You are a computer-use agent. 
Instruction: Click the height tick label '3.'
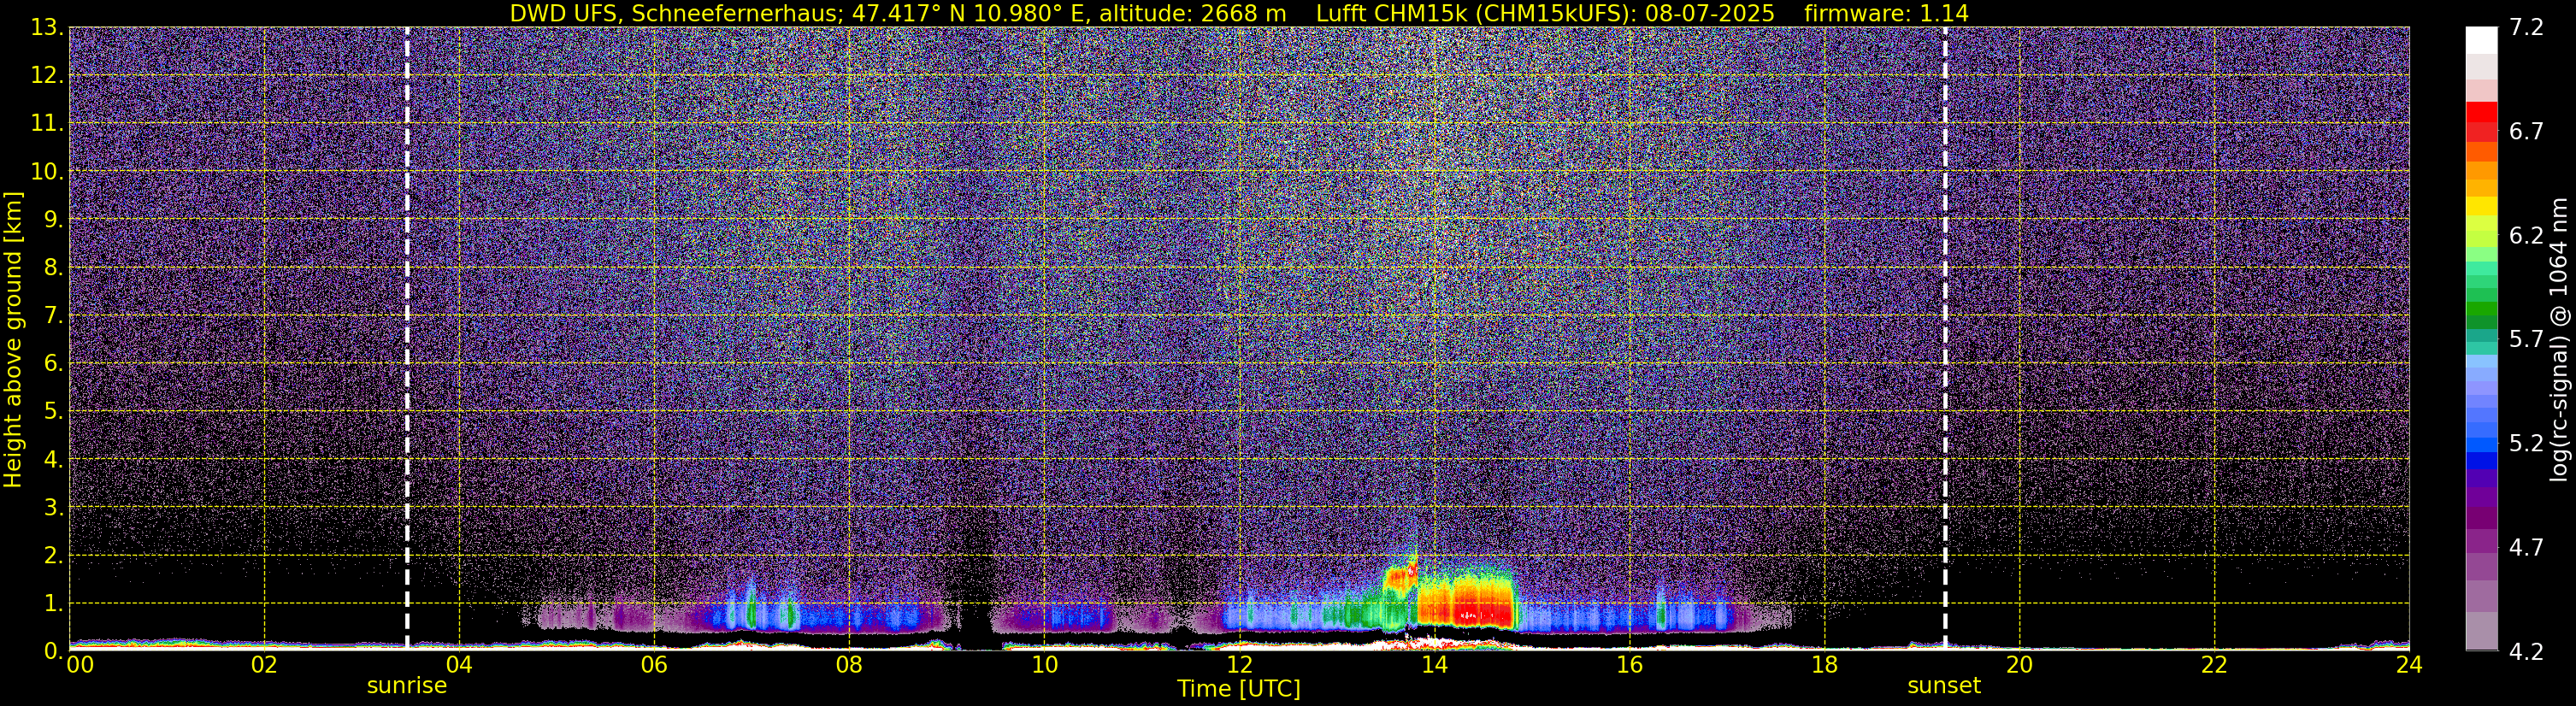(x=53, y=508)
